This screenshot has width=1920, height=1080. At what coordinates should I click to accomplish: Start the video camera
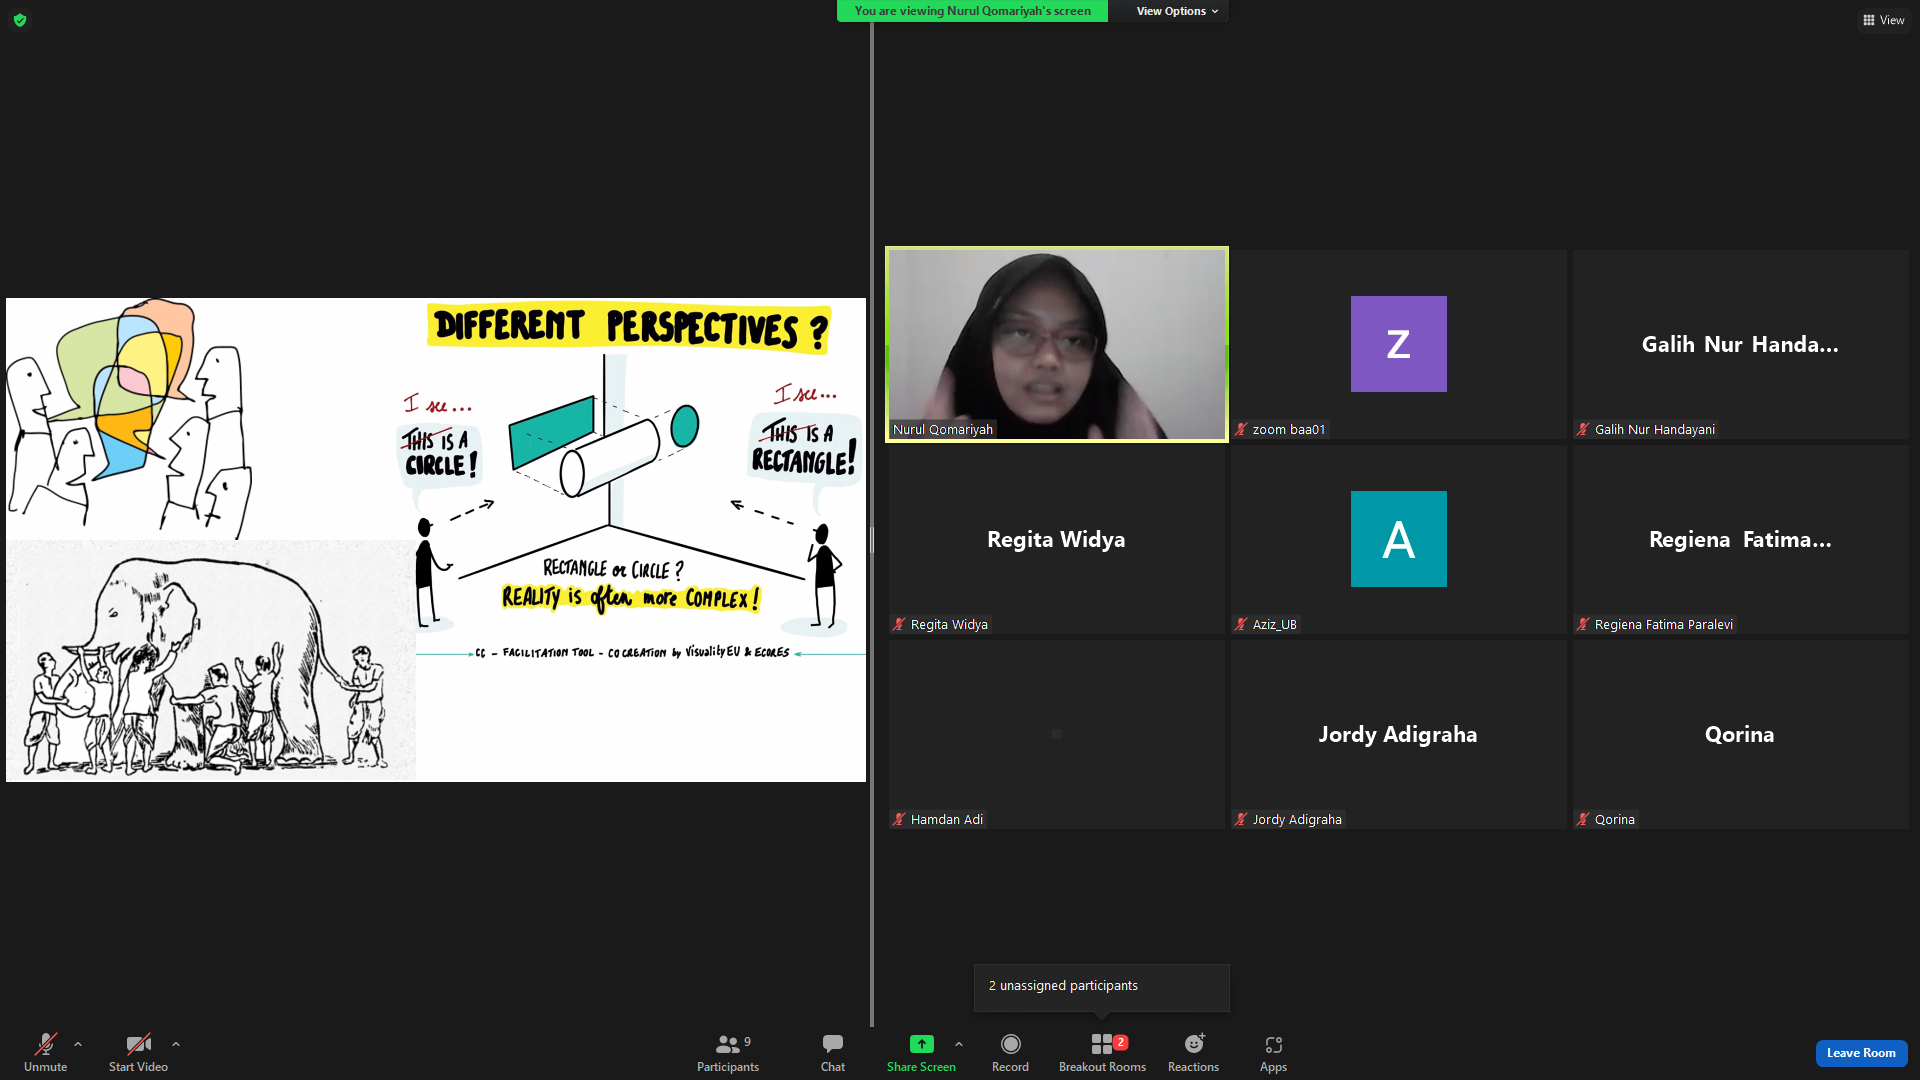coord(138,1052)
